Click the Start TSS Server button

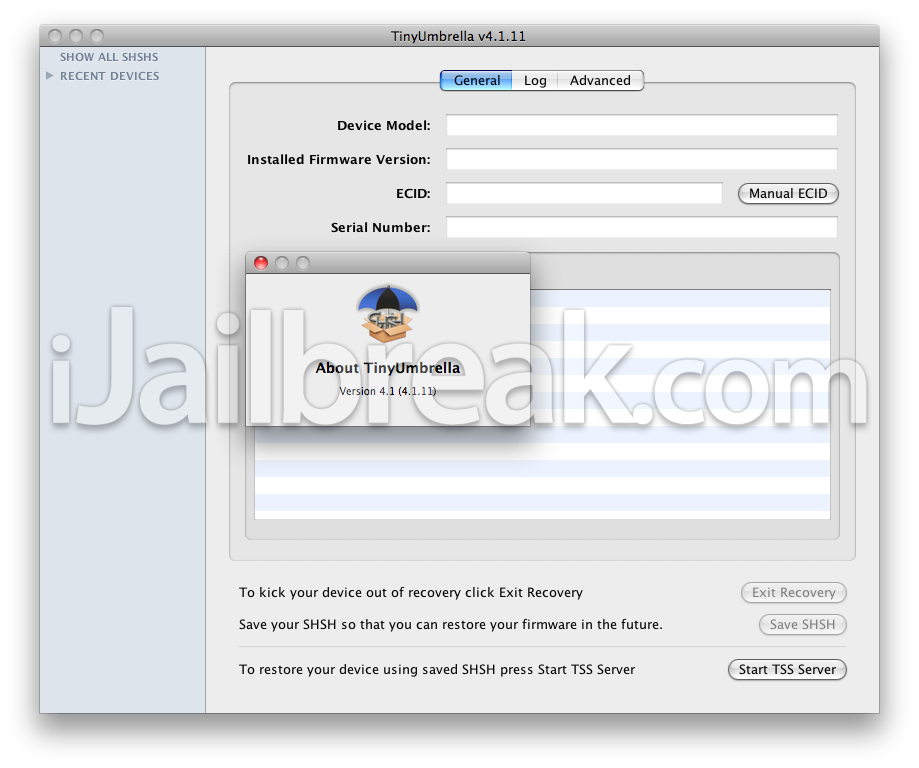tap(787, 670)
